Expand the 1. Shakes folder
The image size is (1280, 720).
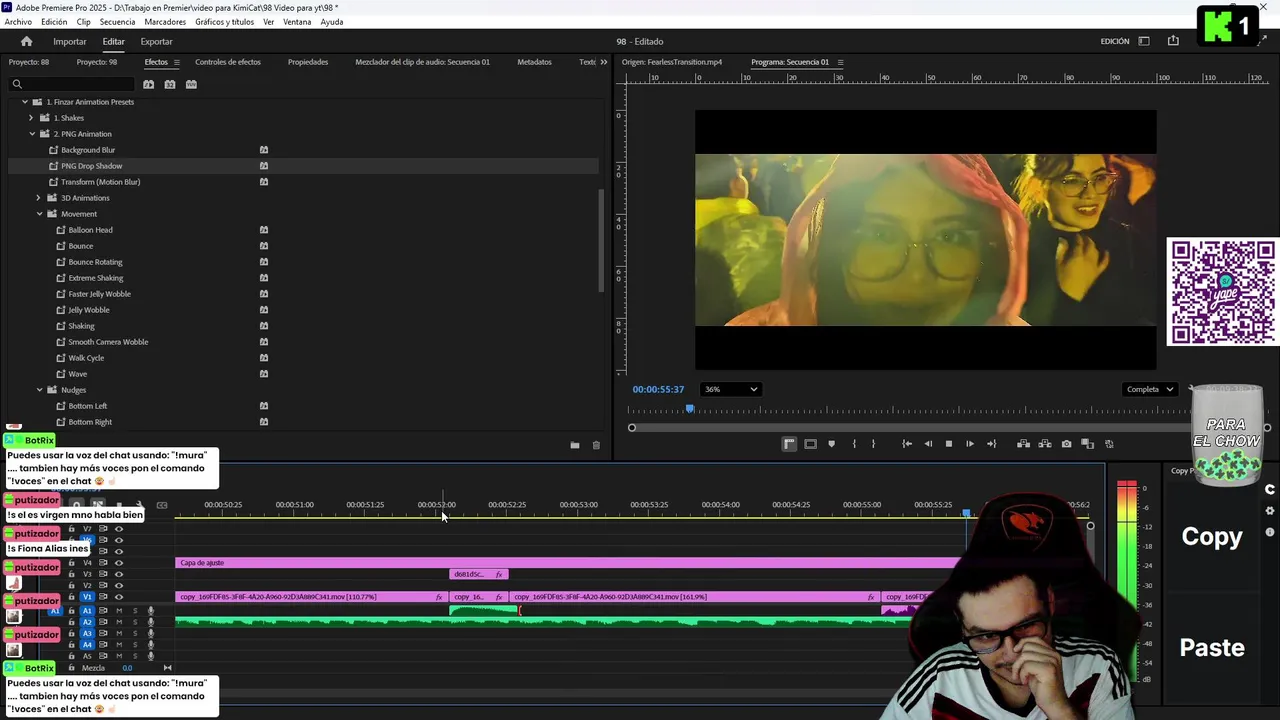click(31, 118)
